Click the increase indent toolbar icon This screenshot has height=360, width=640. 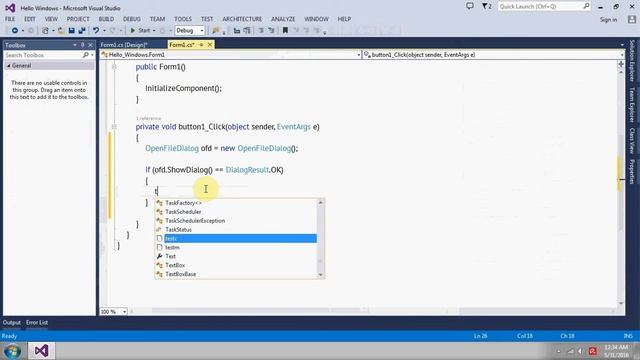point(247,31)
